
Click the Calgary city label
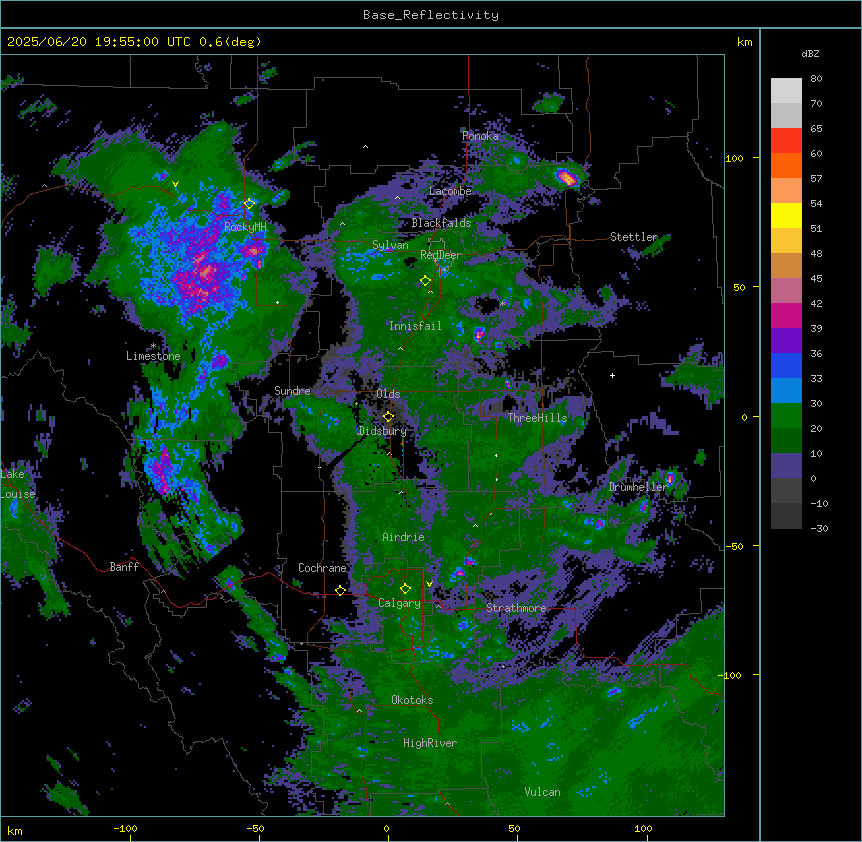tap(399, 603)
